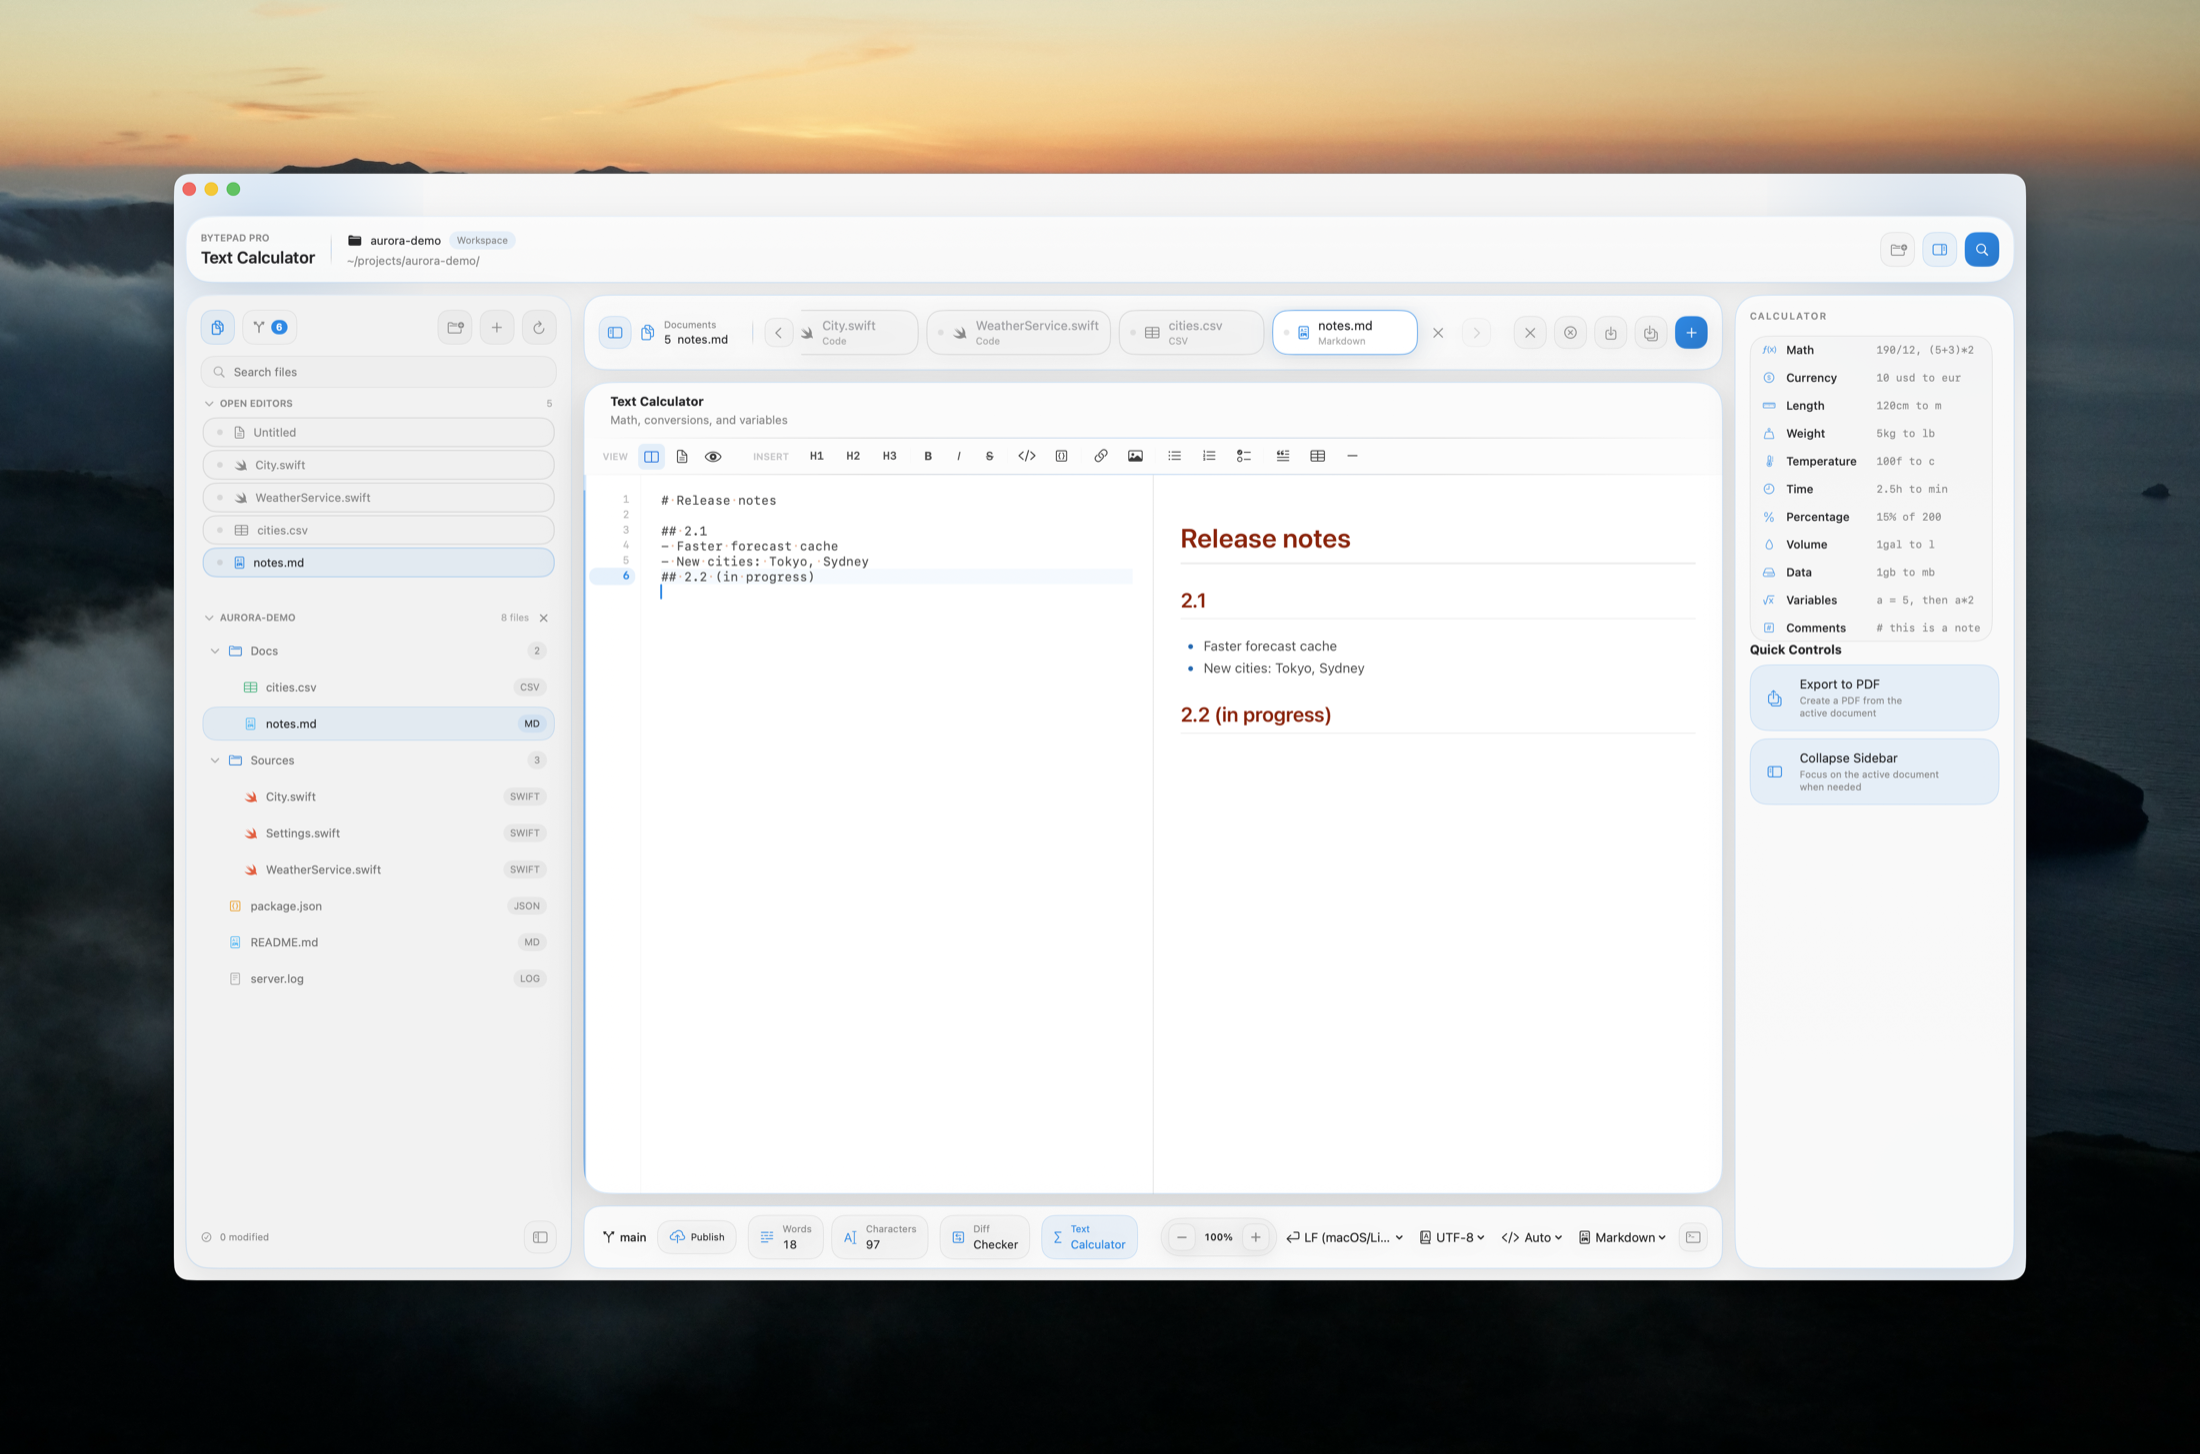Create a new file in the sidebar
Viewport: 2200px width, 1454px height.
(497, 327)
